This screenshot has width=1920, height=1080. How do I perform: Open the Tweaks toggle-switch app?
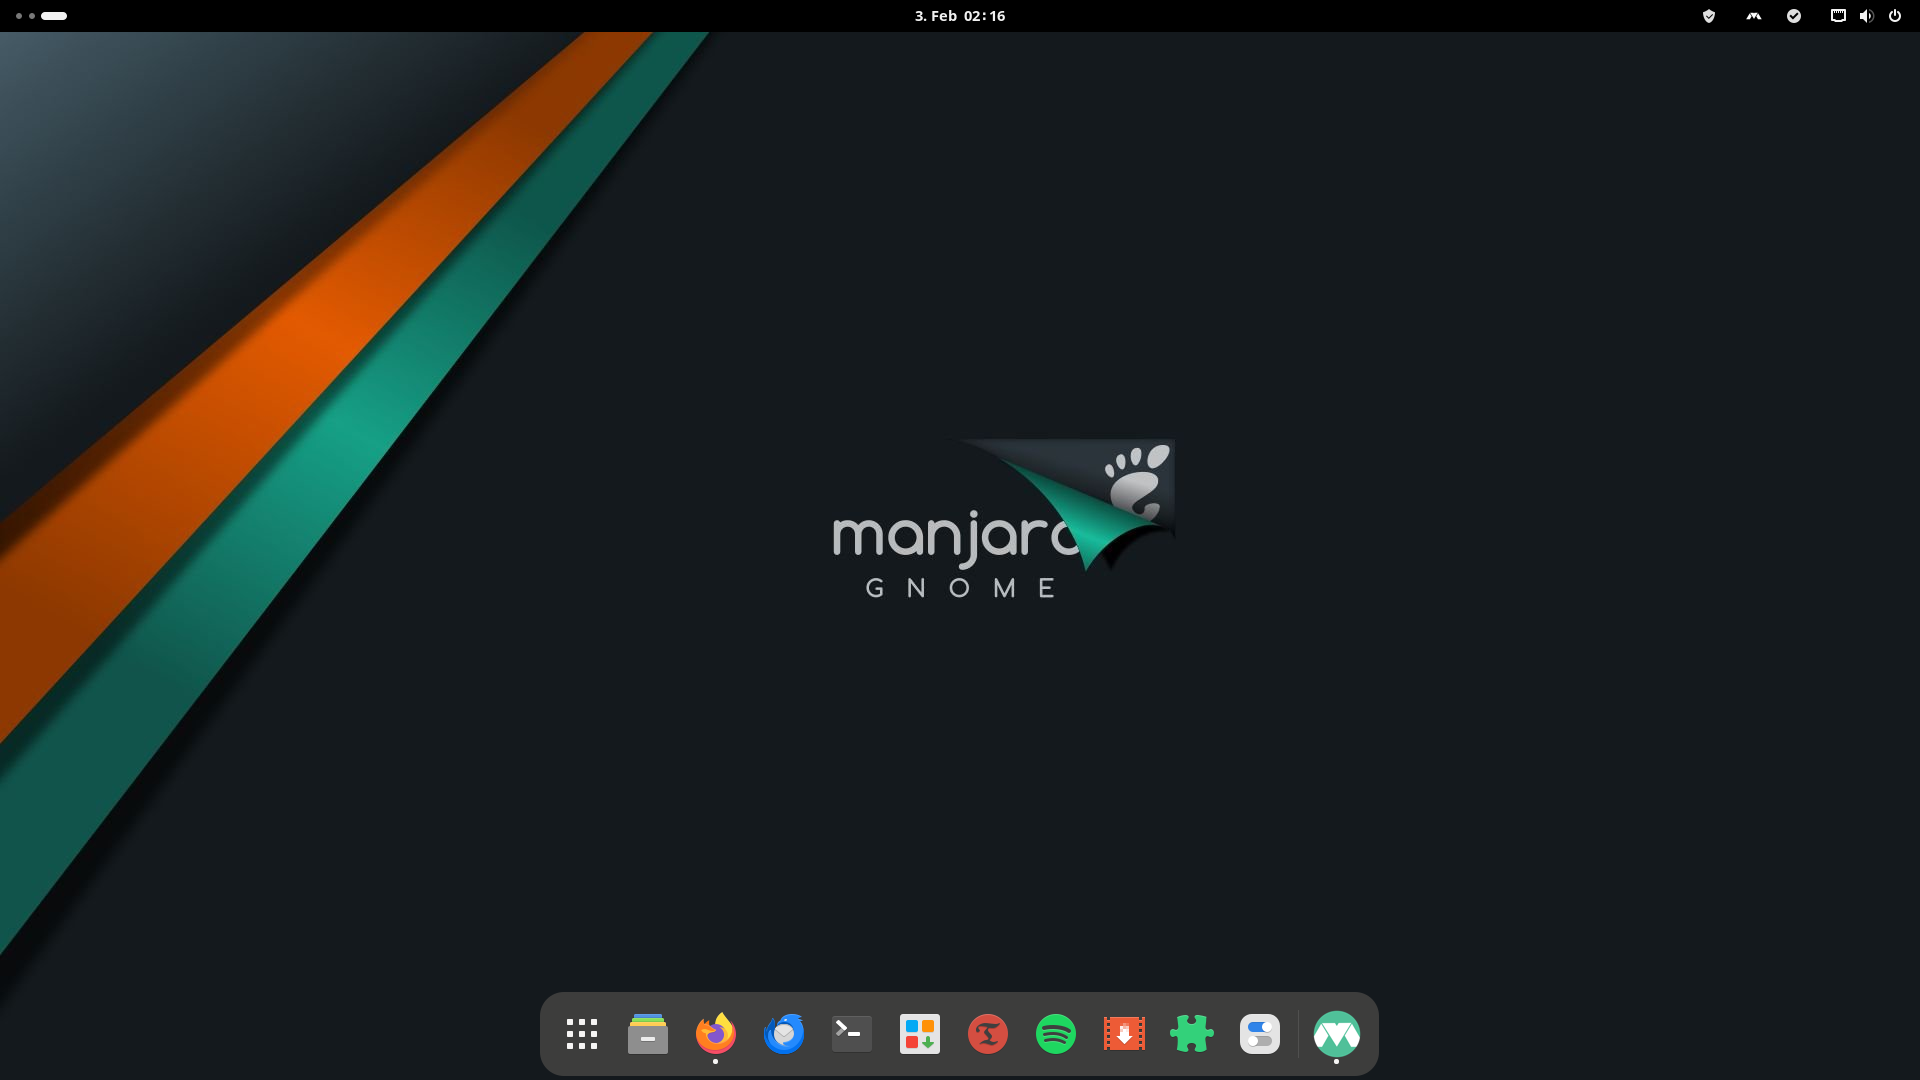click(x=1260, y=1034)
